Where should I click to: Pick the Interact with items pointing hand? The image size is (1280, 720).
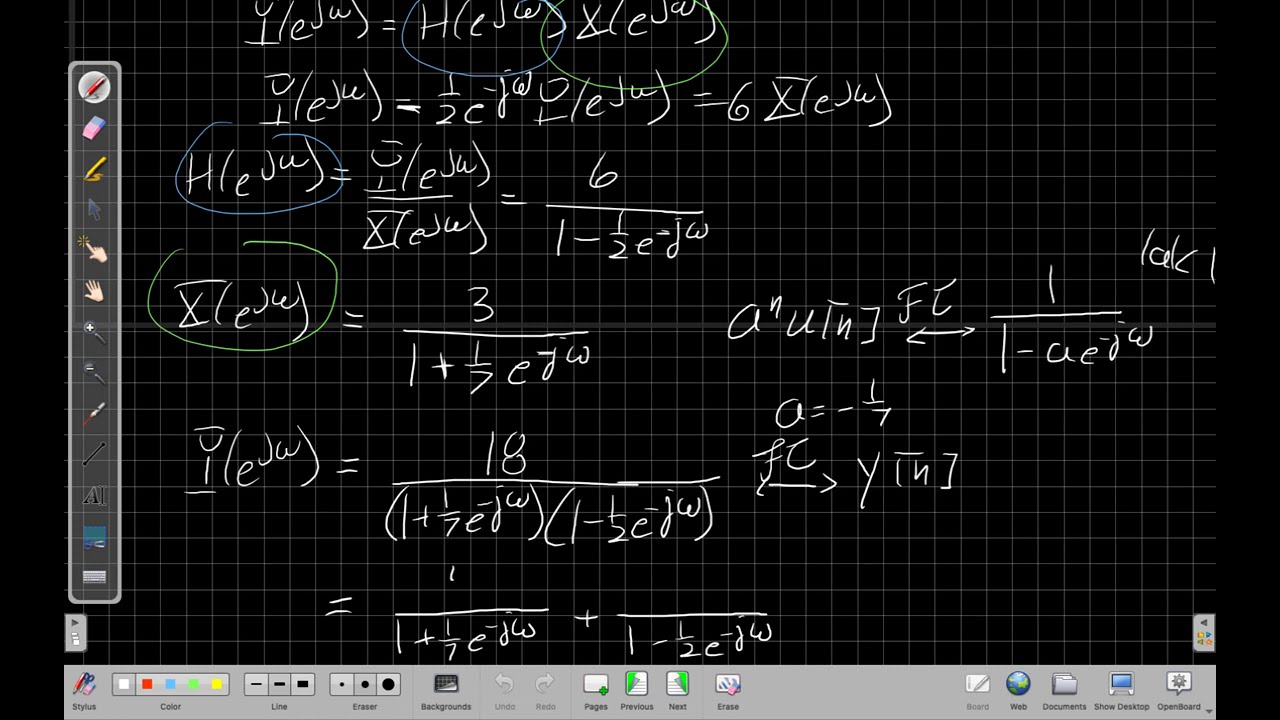coord(94,250)
